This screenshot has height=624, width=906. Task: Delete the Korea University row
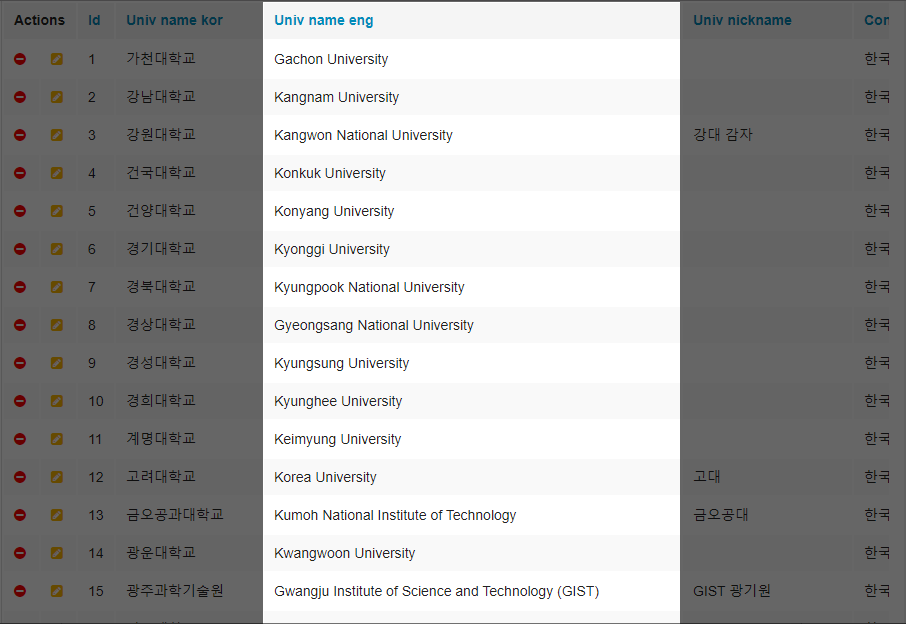(20, 477)
